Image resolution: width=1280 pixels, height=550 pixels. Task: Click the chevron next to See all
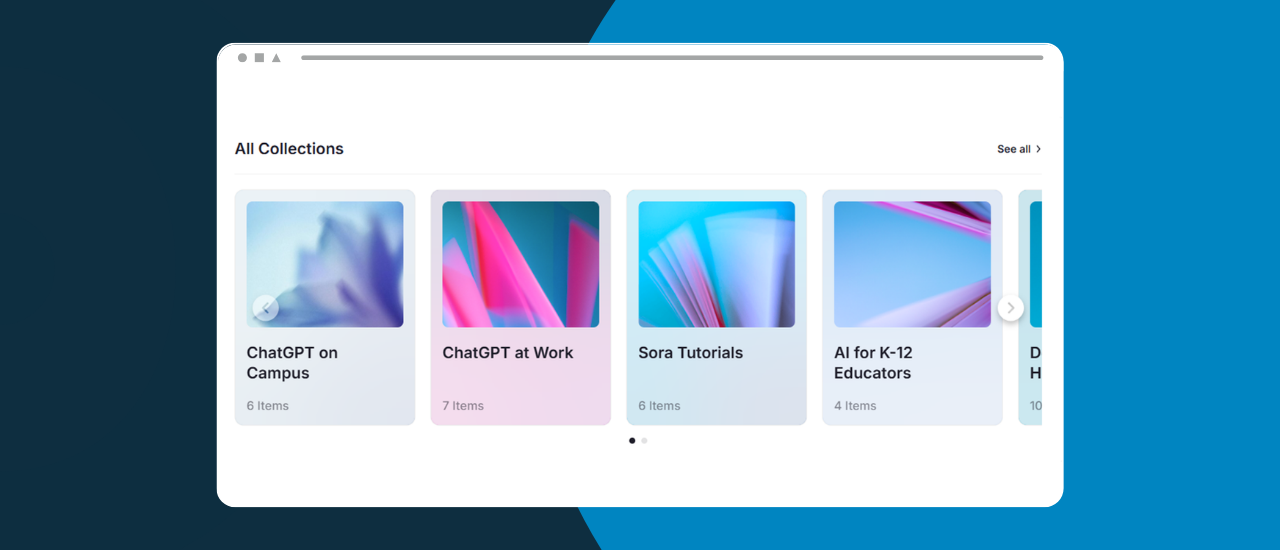(x=1038, y=149)
